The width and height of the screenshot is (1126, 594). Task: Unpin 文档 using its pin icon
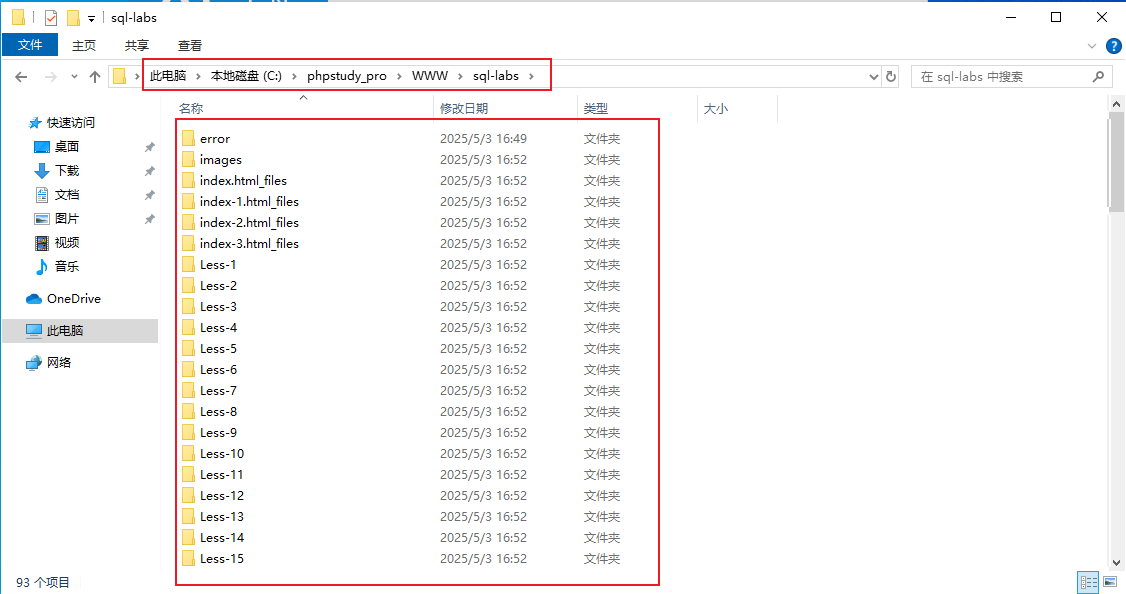[x=149, y=195]
